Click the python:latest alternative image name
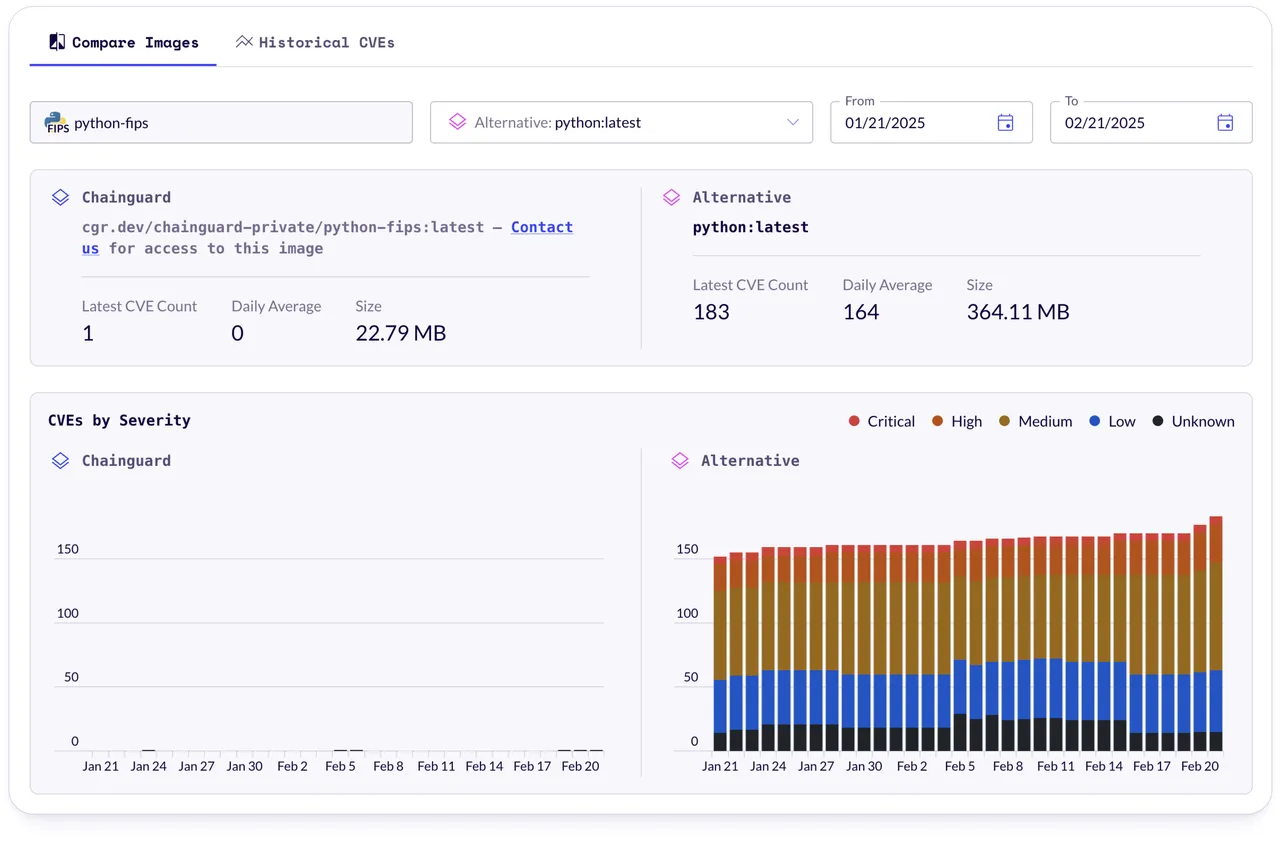This screenshot has height=844, width=1280. [x=750, y=227]
